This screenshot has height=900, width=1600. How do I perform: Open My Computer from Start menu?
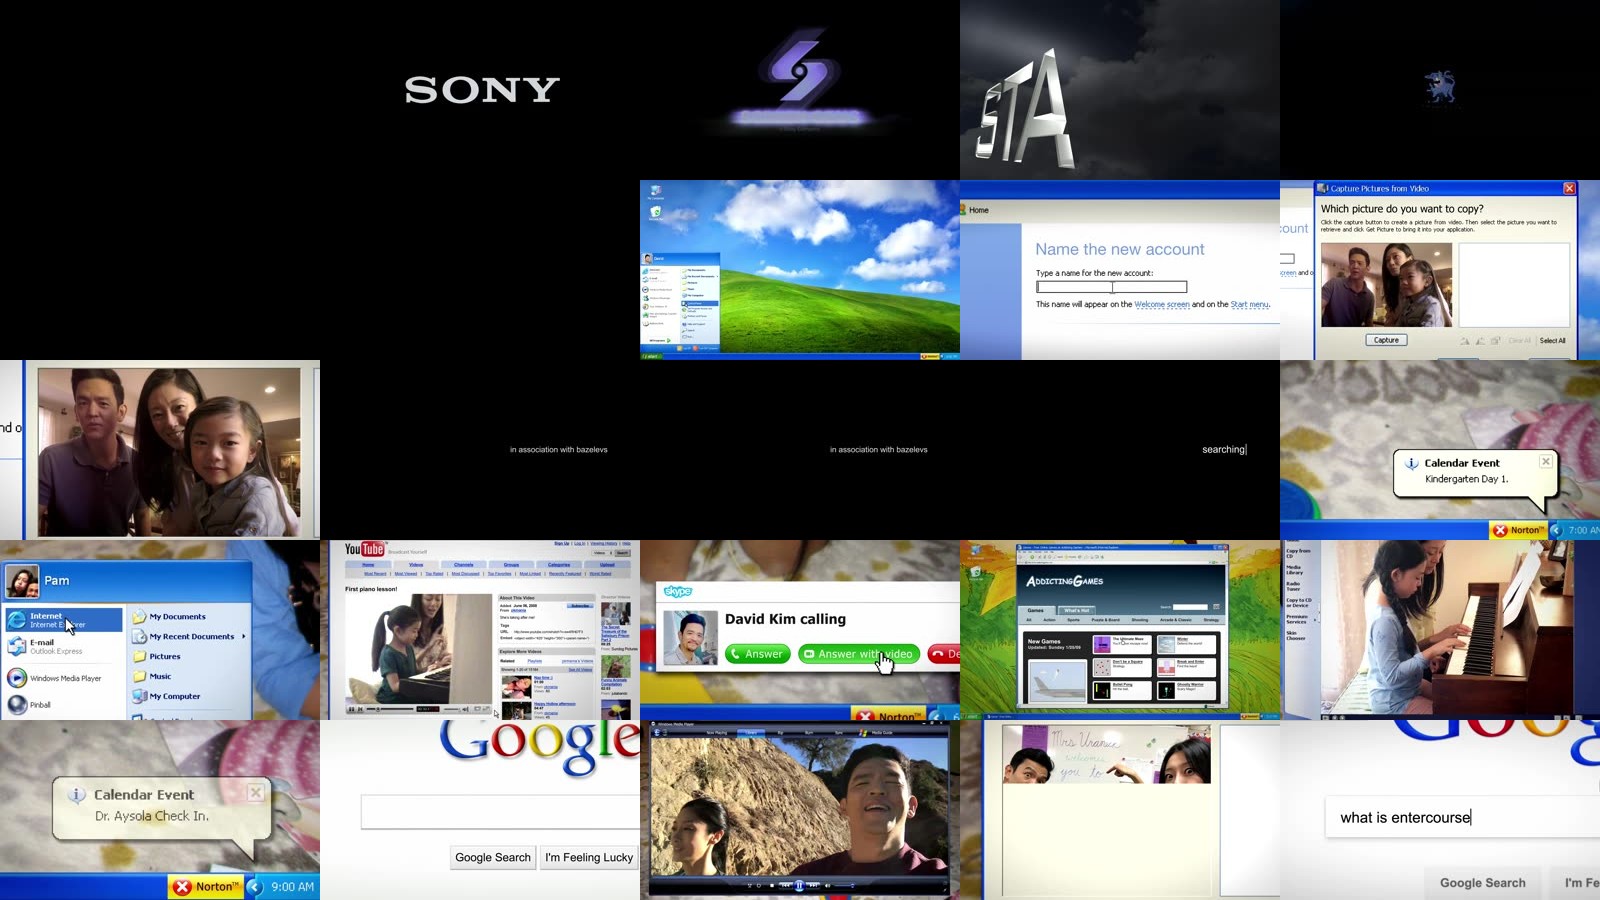tap(166, 697)
